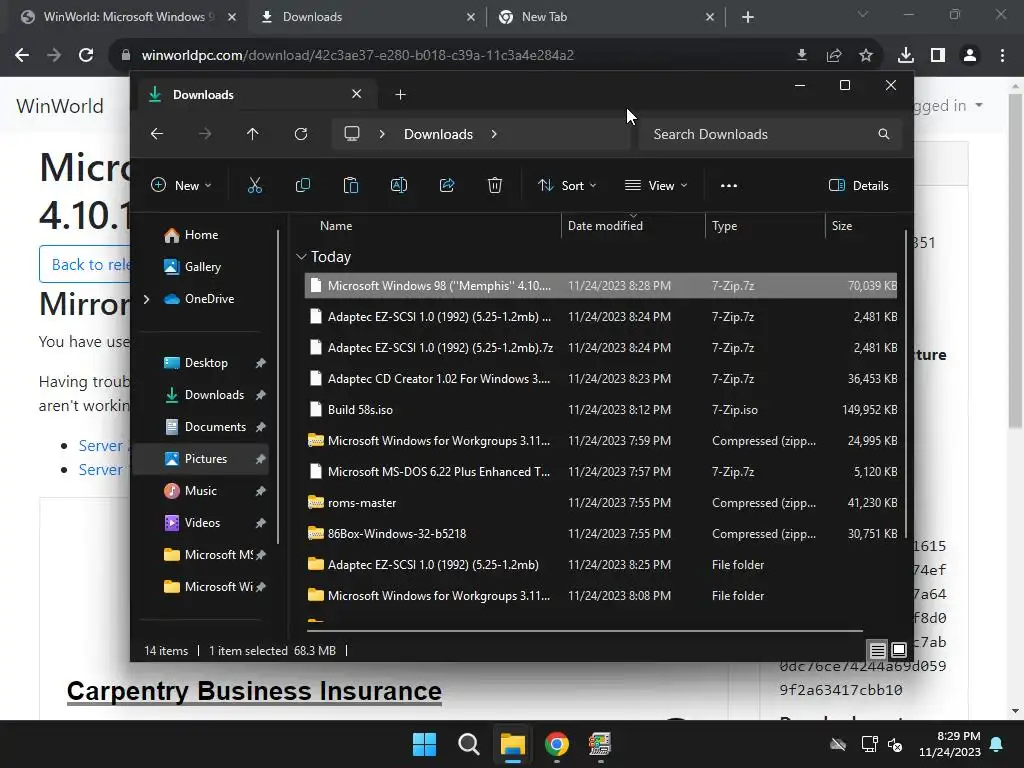Open Chrome downloads tray icon

(905, 56)
